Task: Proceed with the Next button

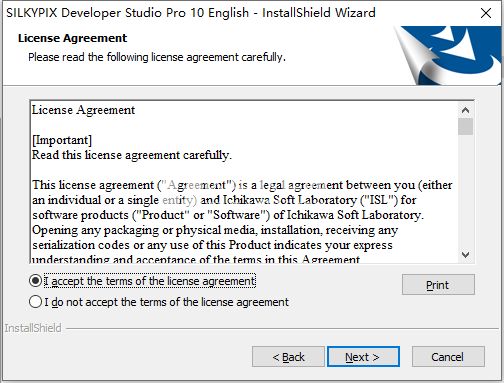Action: (363, 357)
